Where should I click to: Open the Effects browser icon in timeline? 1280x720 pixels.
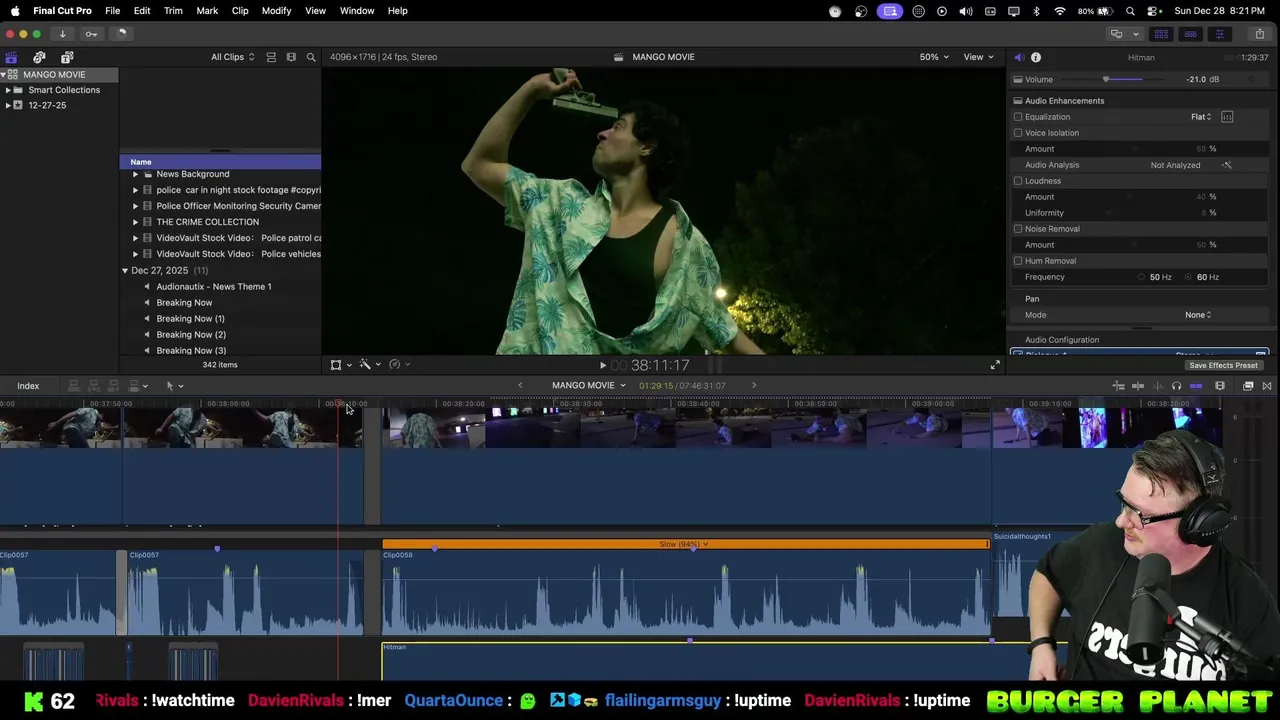pyautogui.click(x=1248, y=386)
